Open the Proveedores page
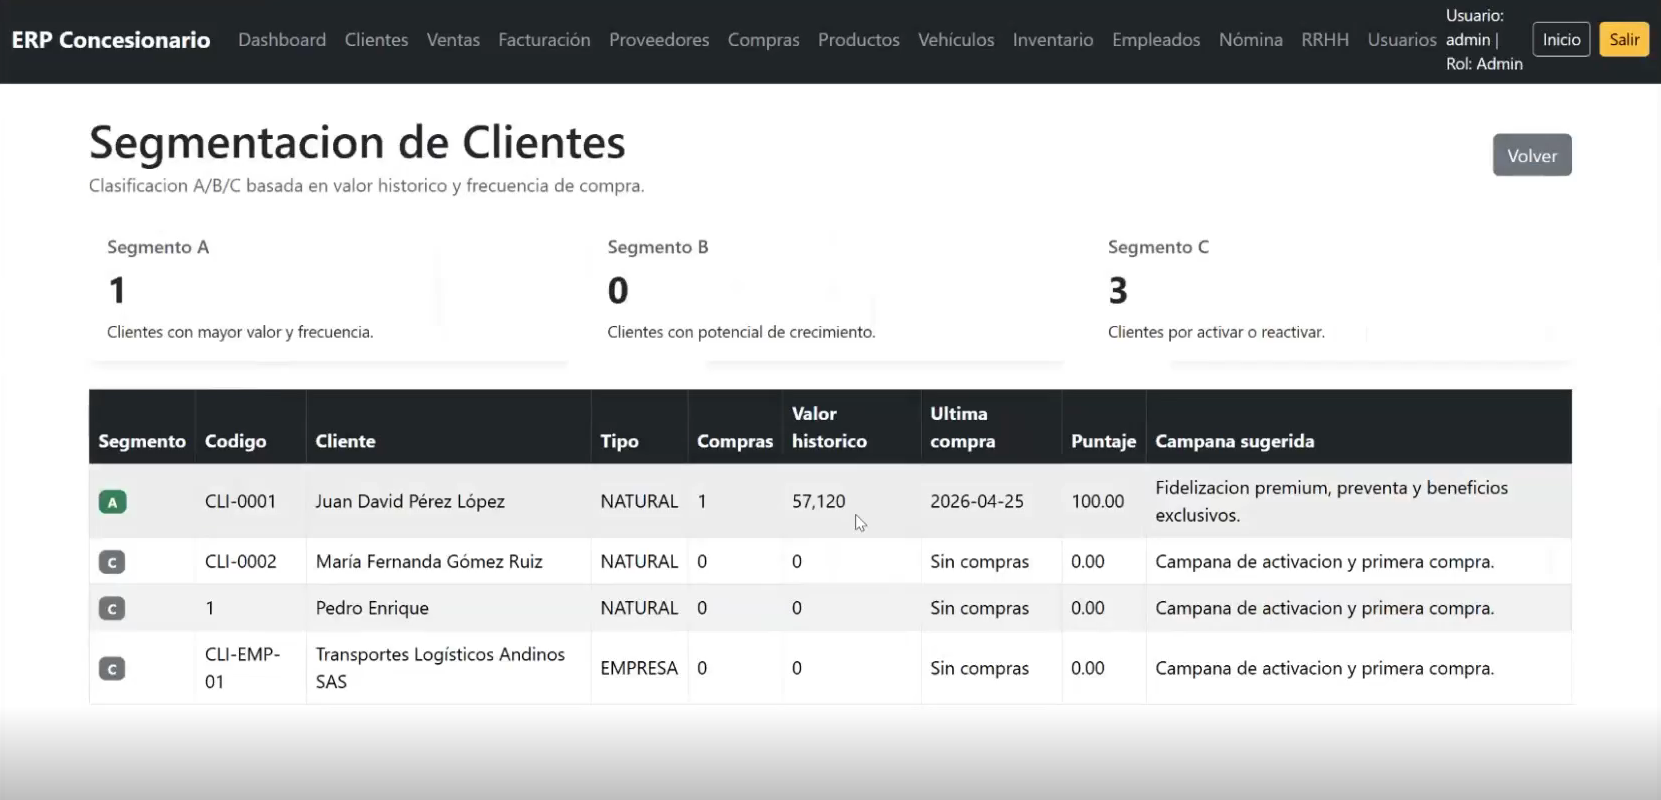 [659, 40]
